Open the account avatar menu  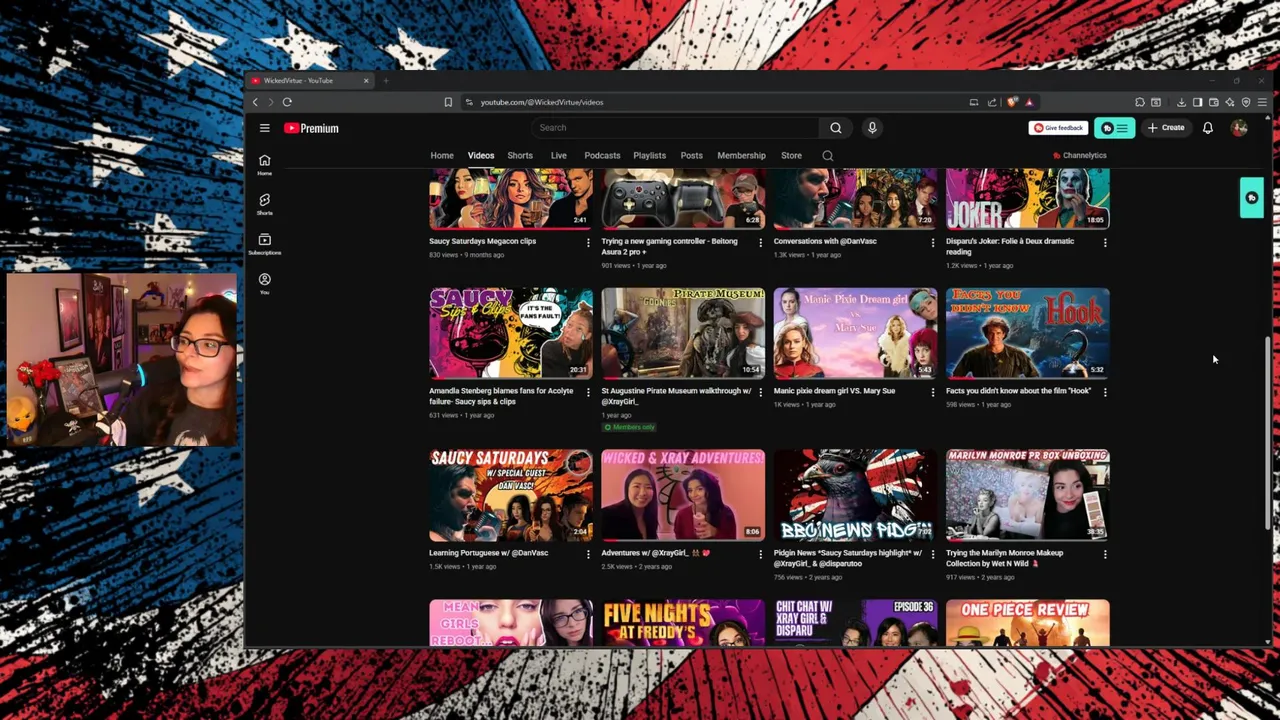click(1239, 128)
